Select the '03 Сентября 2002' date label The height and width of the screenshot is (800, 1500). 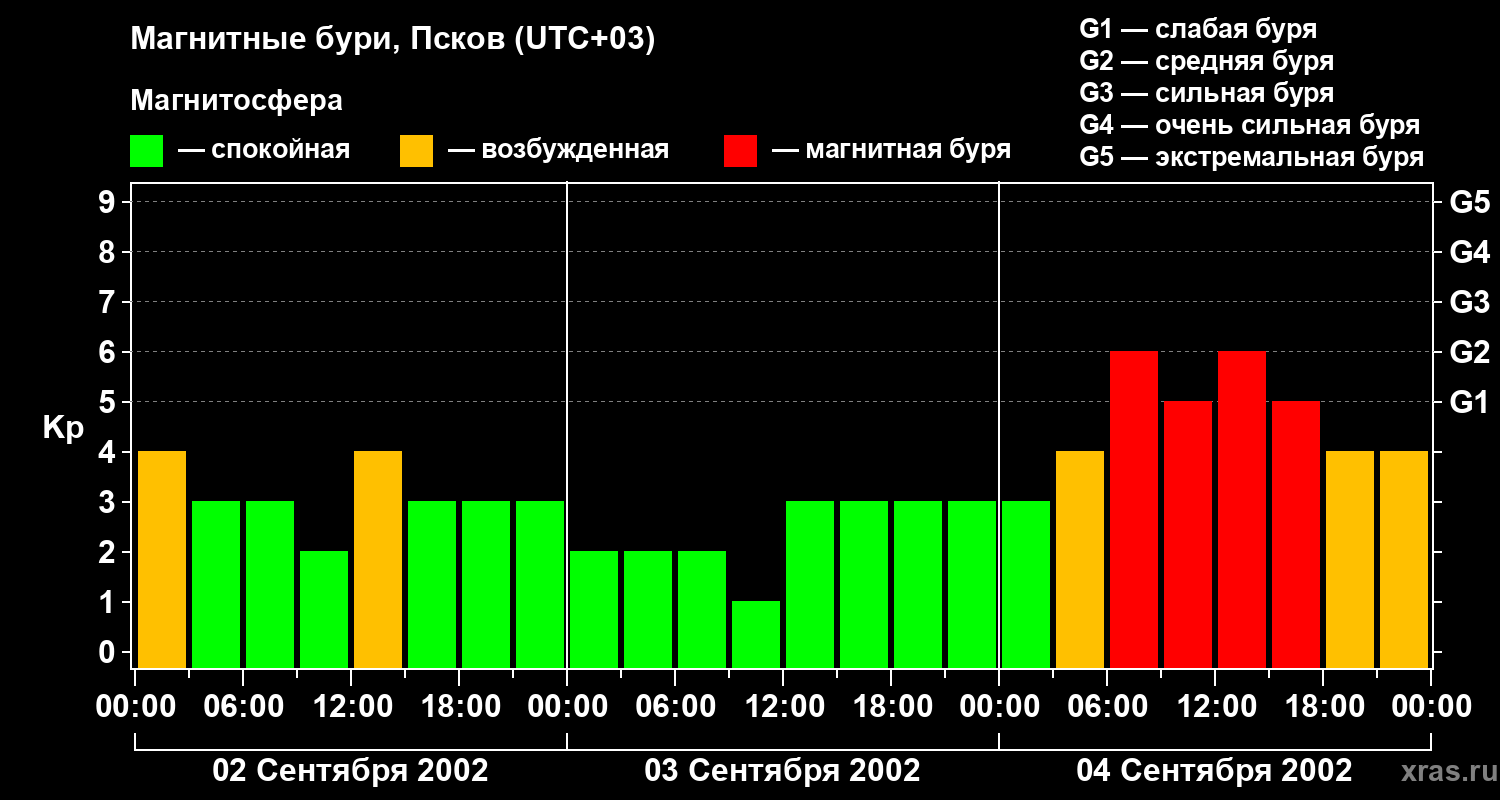pyautogui.click(x=783, y=770)
